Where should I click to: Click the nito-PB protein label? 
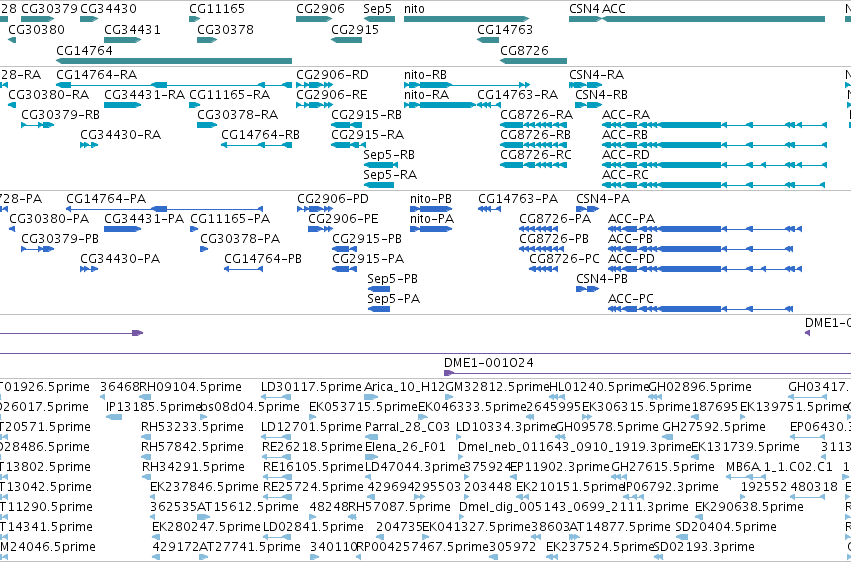pyautogui.click(x=431, y=199)
